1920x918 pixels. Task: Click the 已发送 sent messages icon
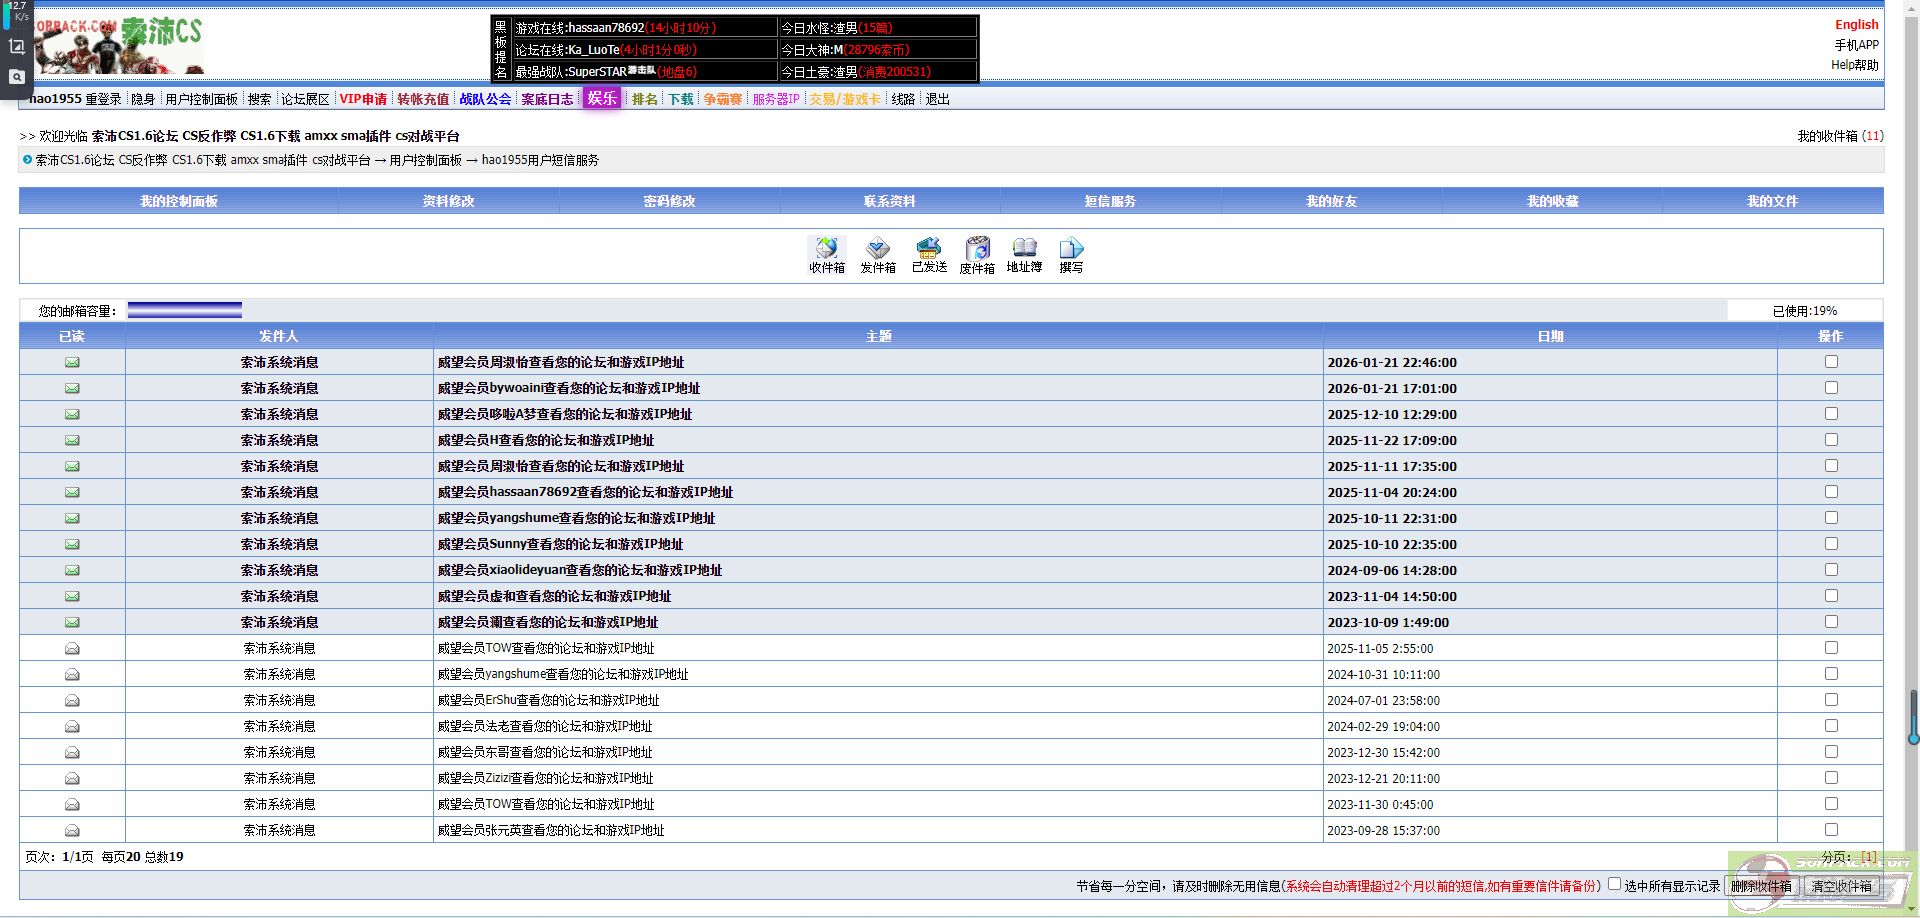928,254
